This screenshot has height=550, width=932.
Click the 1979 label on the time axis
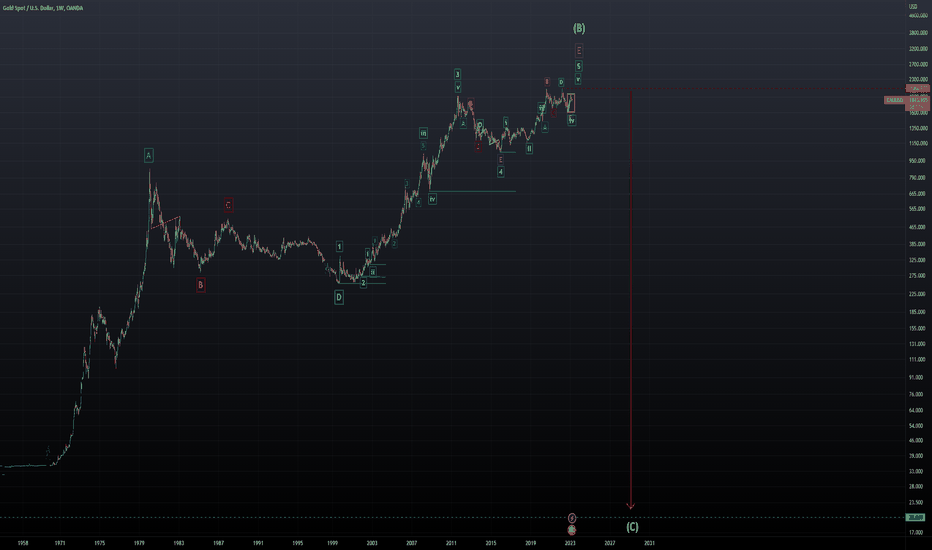pos(139,543)
